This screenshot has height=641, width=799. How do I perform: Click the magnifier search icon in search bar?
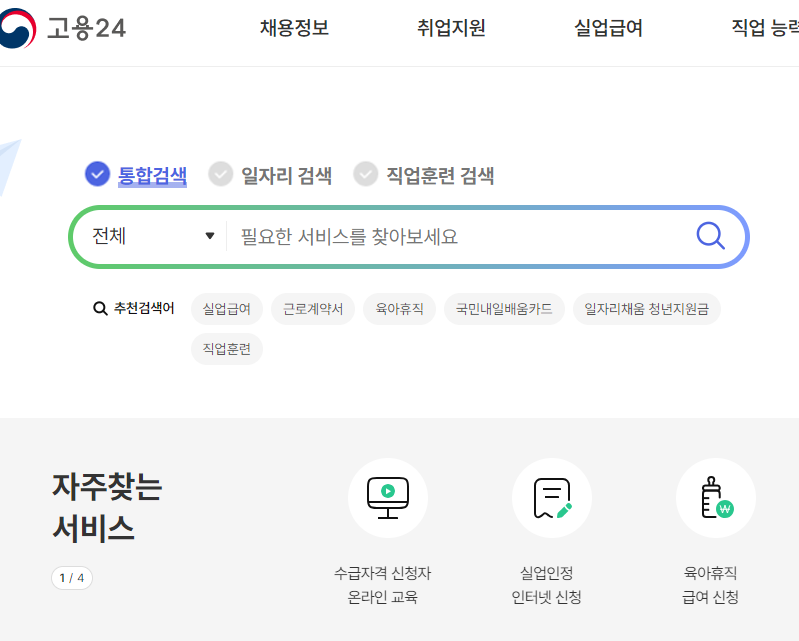(x=710, y=235)
